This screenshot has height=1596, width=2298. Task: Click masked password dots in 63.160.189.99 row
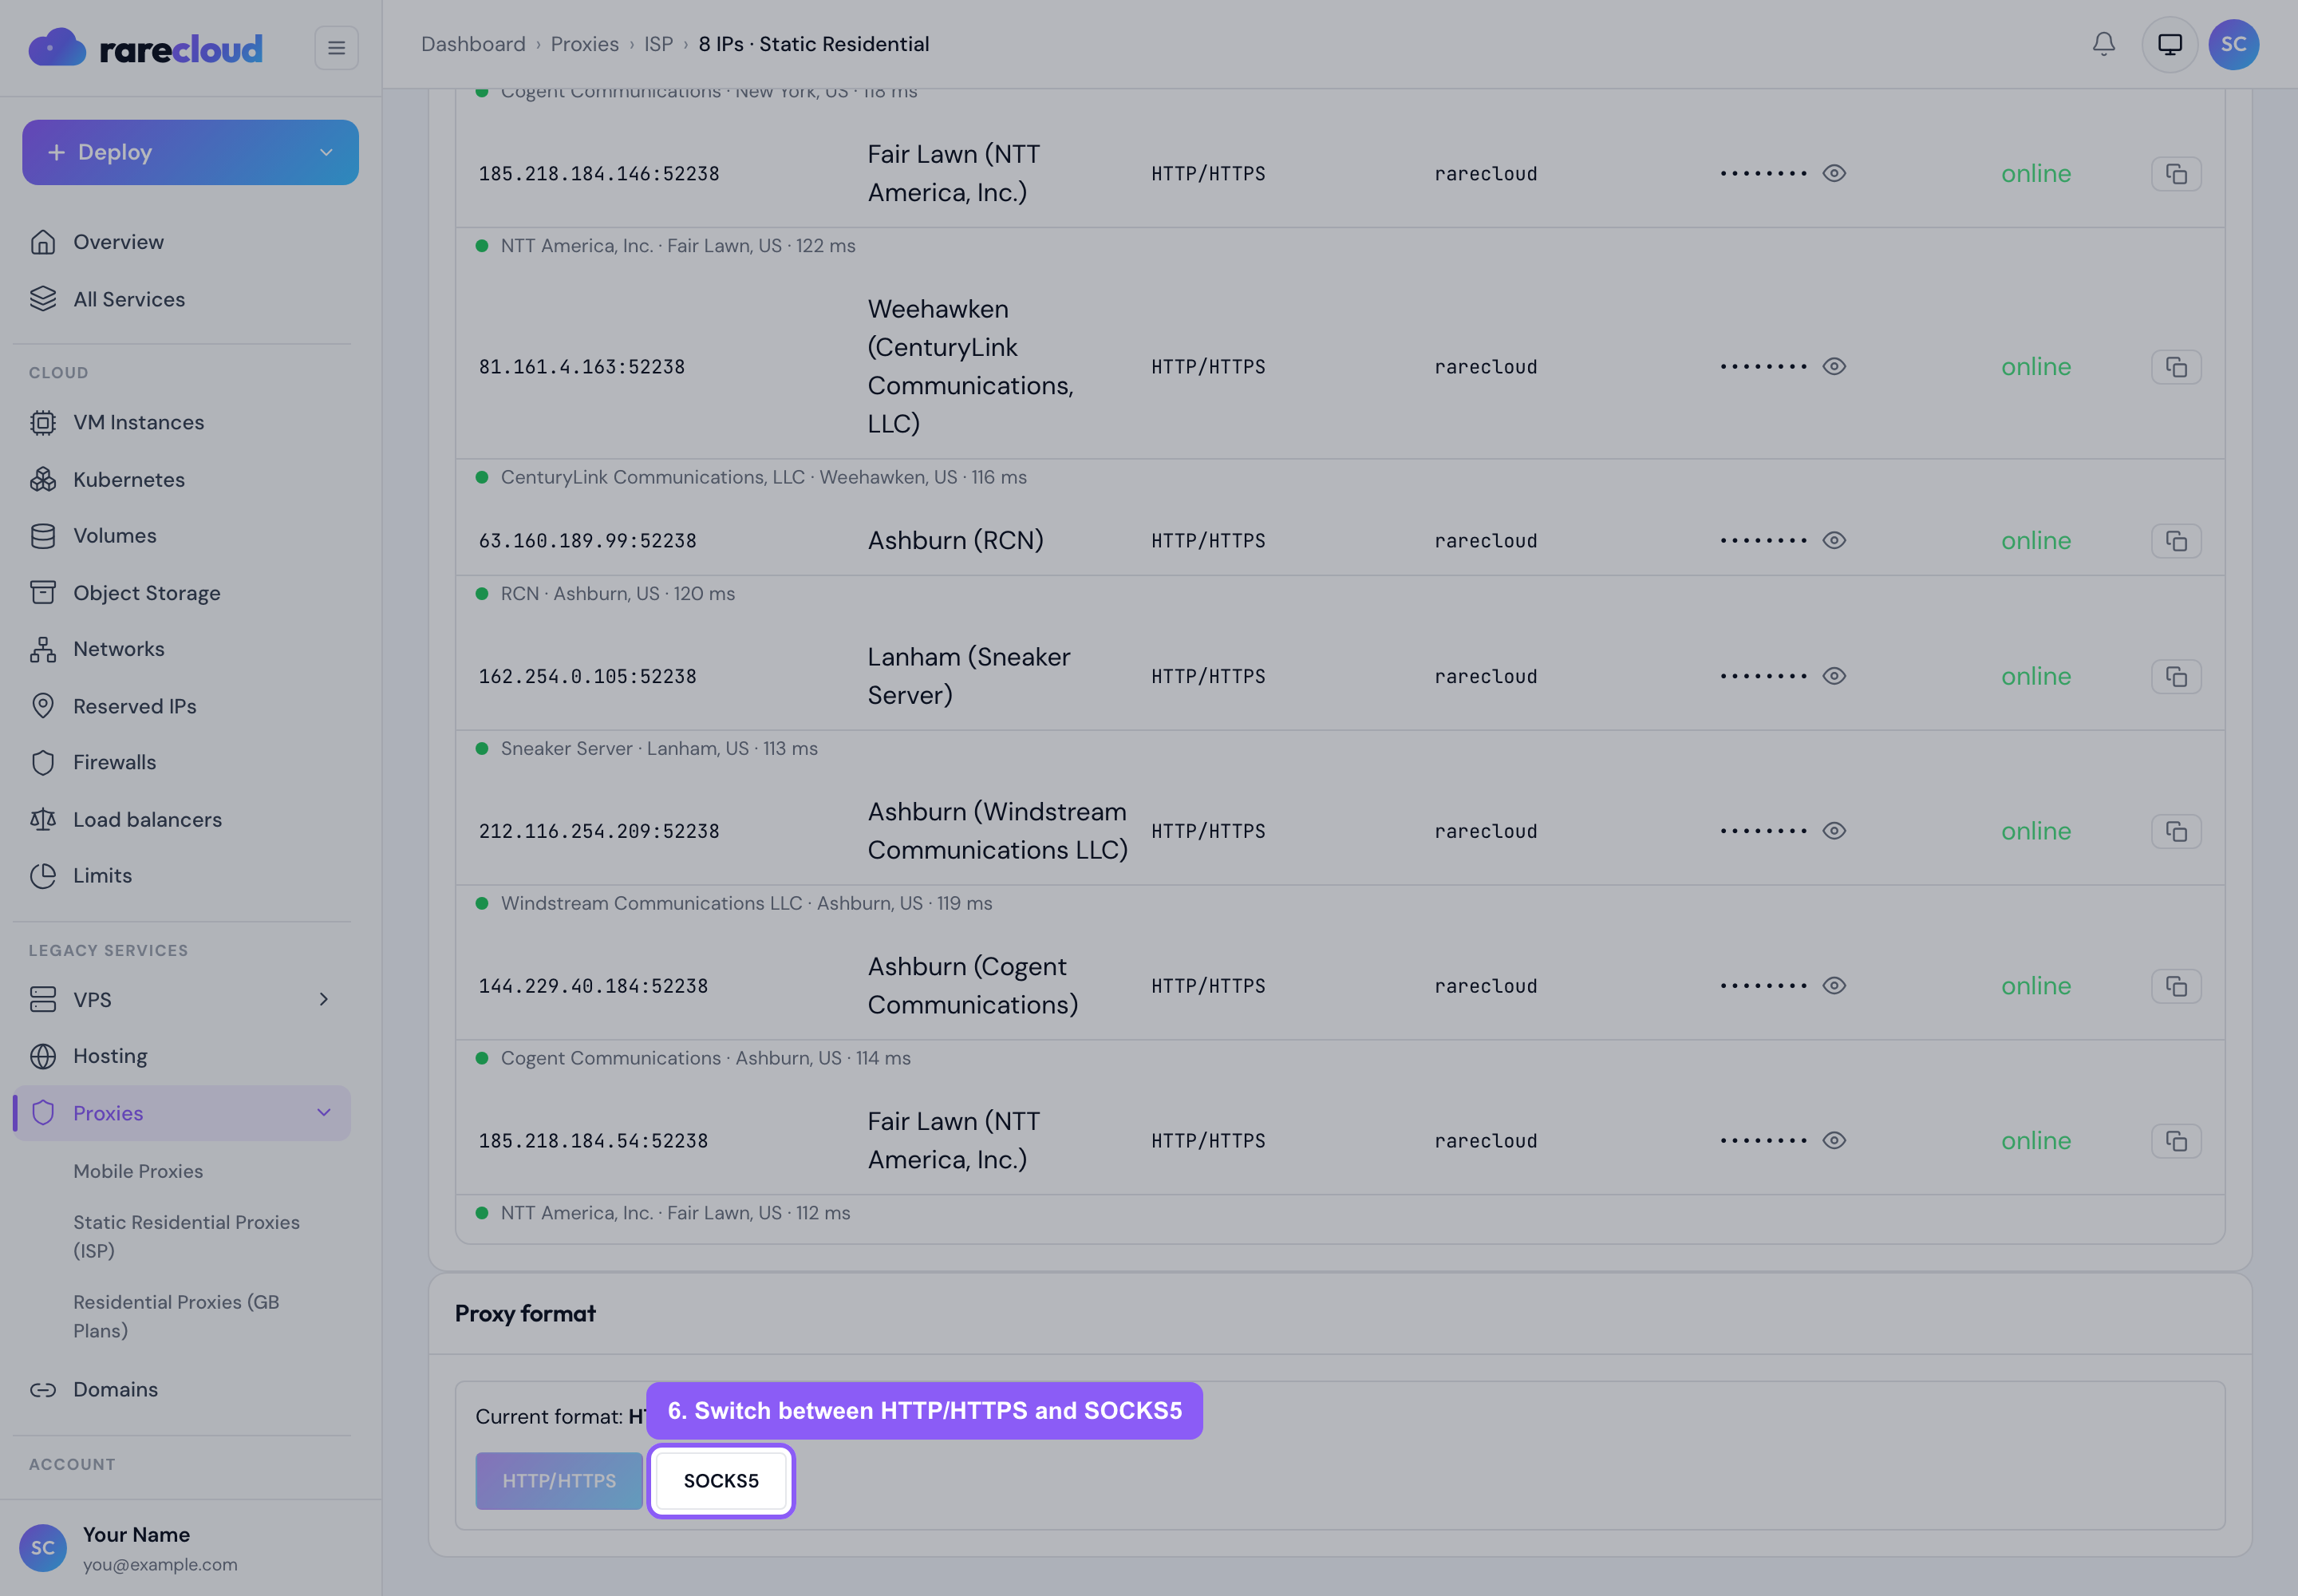click(x=1763, y=540)
